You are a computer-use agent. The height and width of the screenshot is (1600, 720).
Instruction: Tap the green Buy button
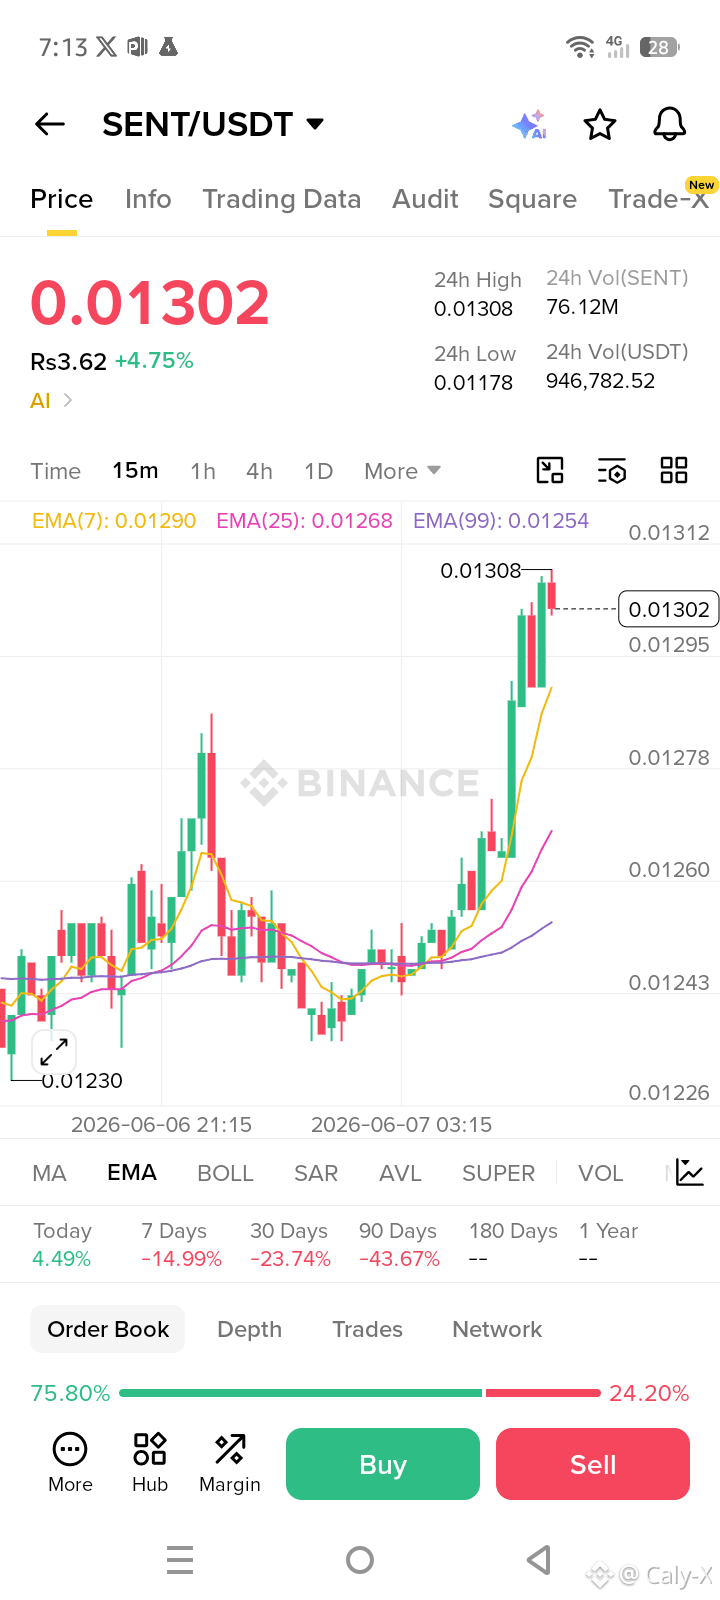[x=383, y=1464]
